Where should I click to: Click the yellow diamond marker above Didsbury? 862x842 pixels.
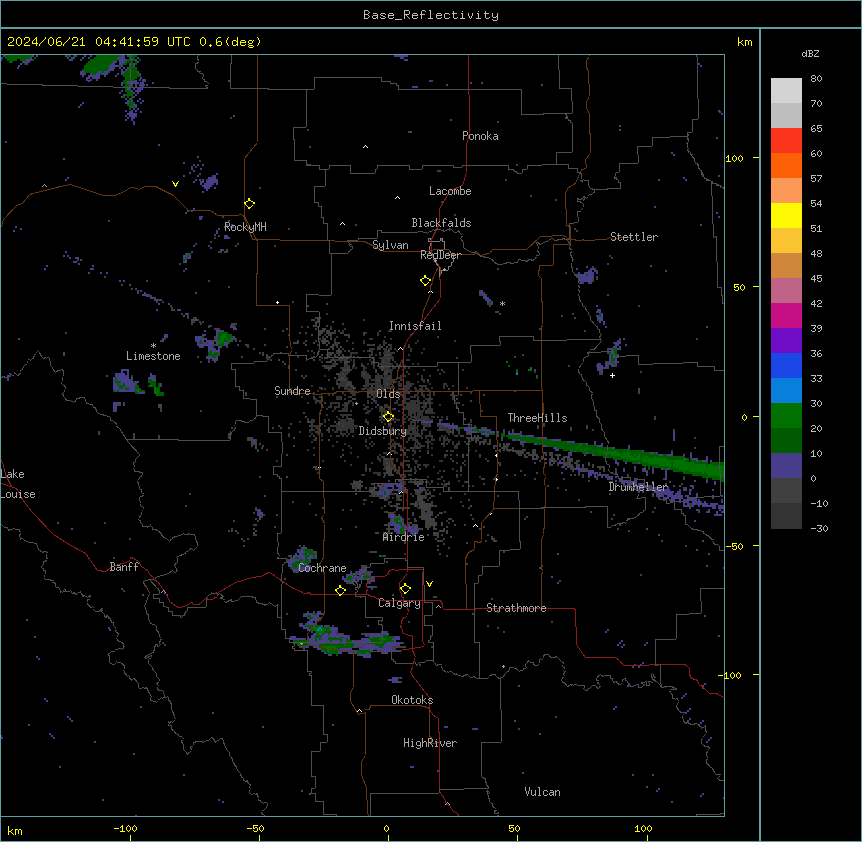(x=388, y=417)
